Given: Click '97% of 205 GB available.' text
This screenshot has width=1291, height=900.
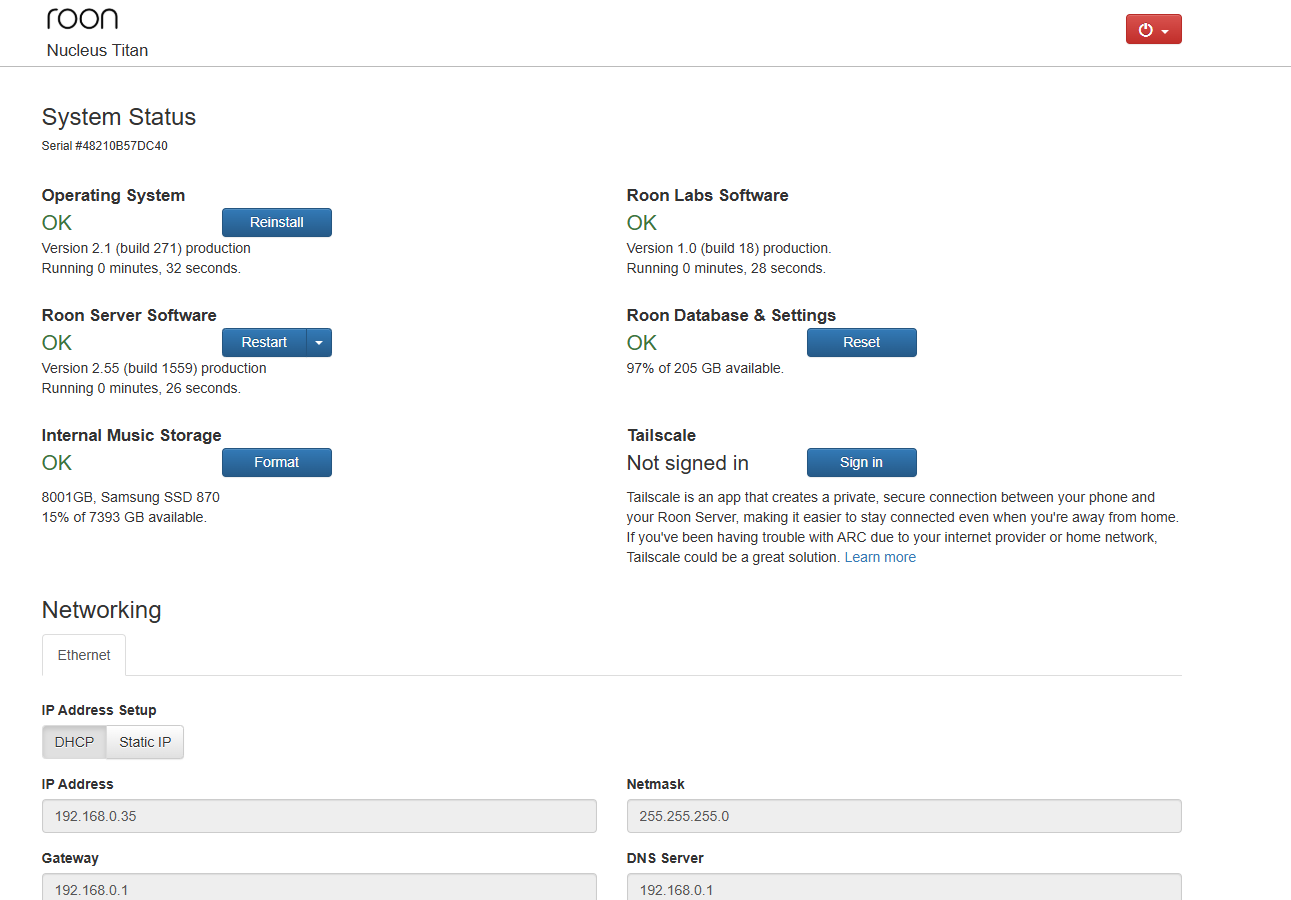Looking at the screenshot, I should (705, 368).
